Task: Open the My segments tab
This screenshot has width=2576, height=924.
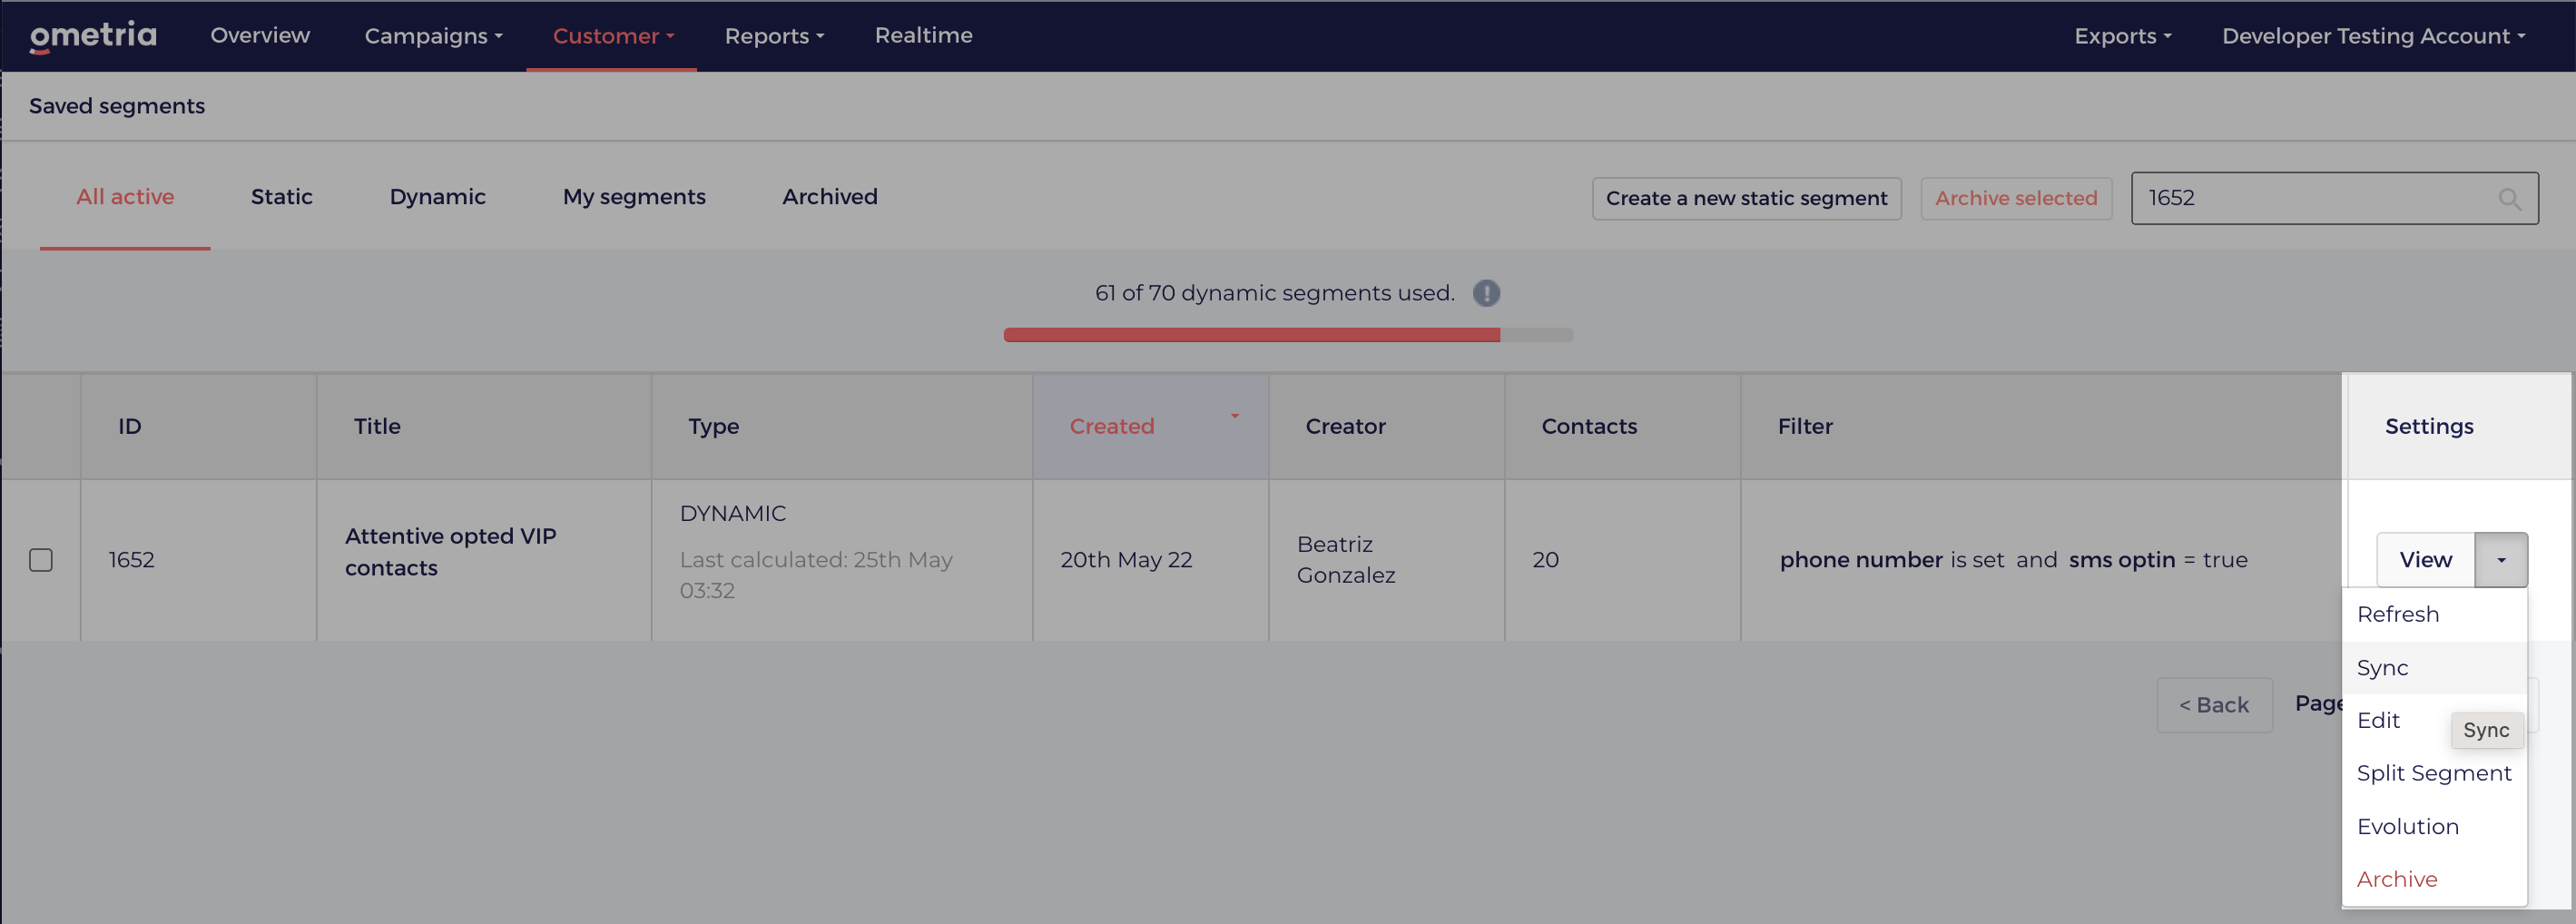Action: click(x=634, y=197)
